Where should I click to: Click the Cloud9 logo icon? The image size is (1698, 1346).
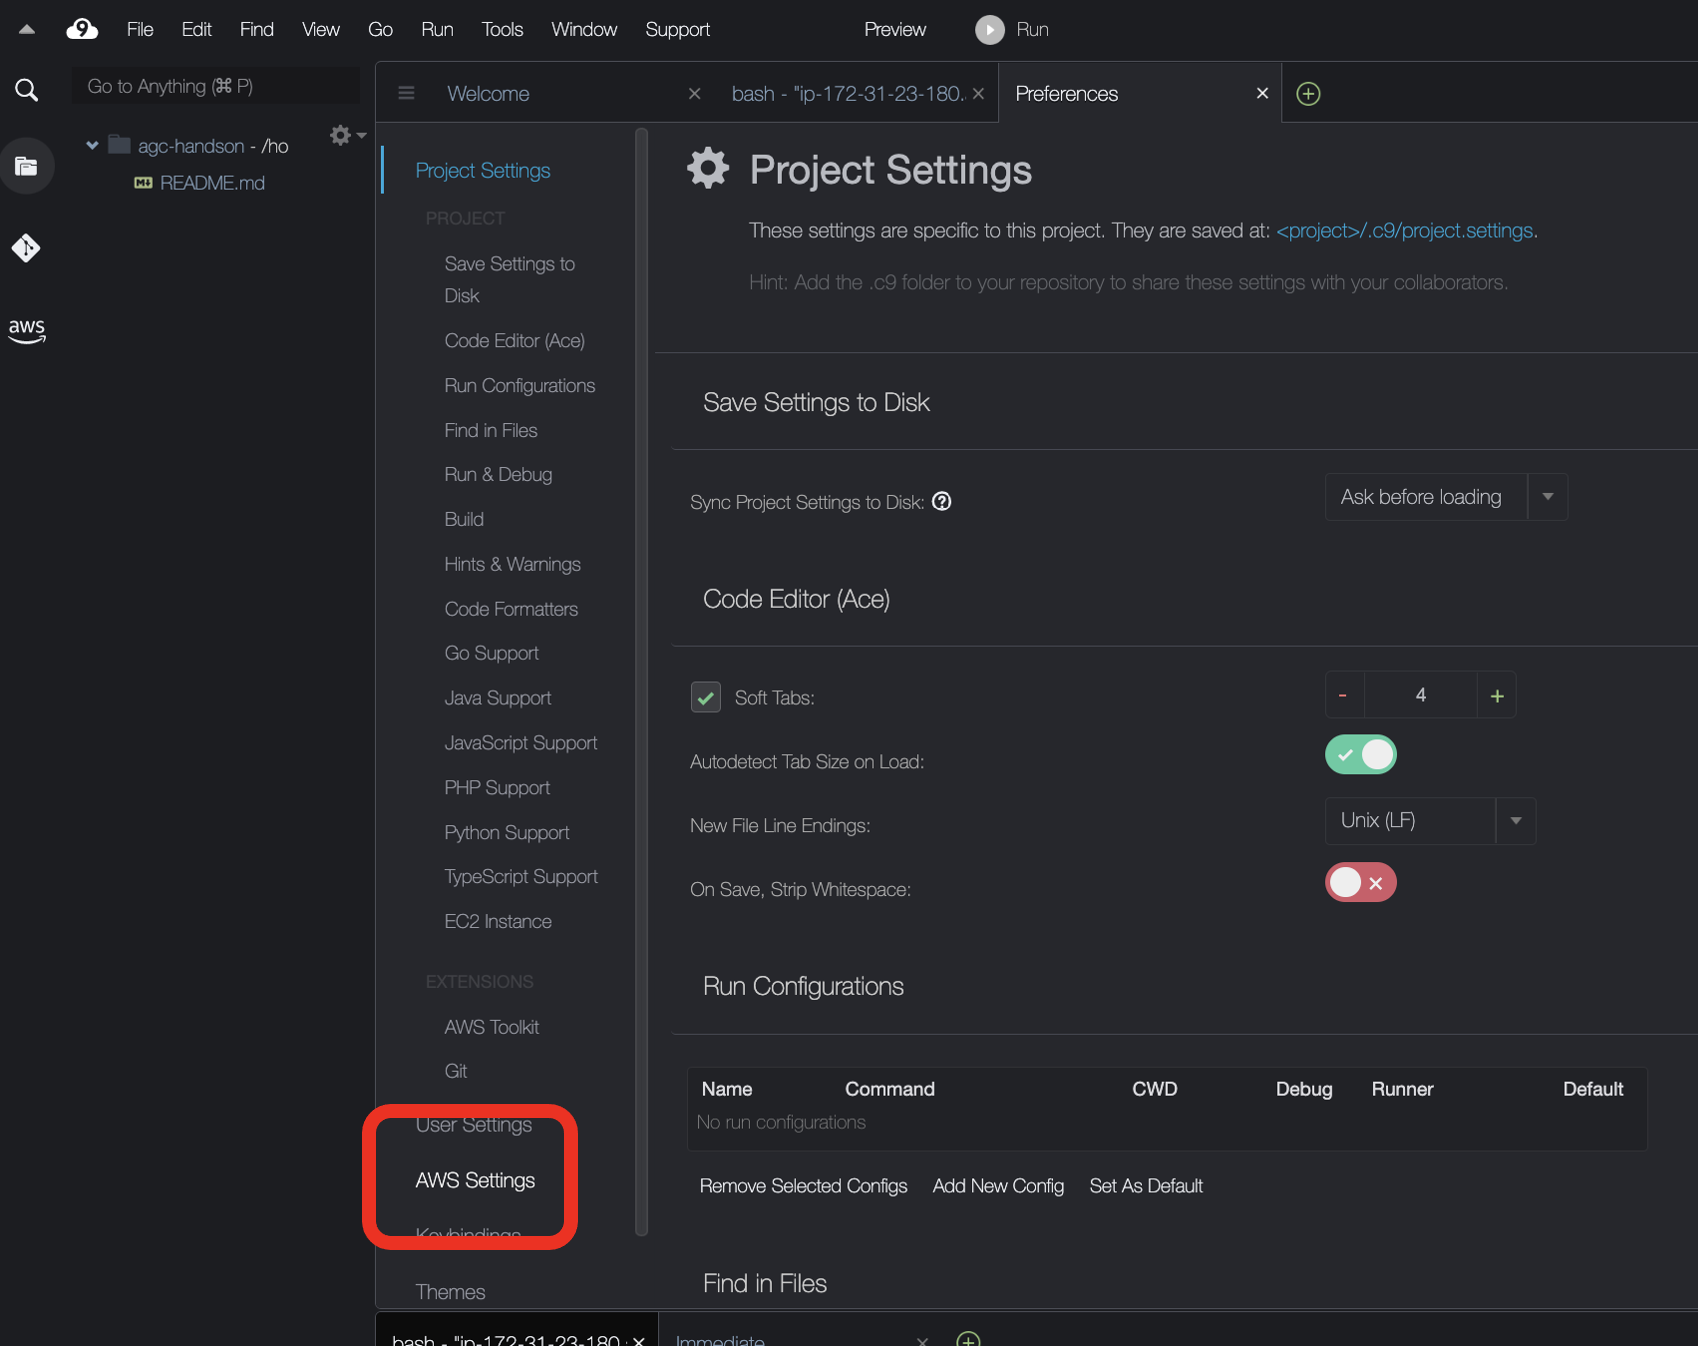(x=82, y=29)
